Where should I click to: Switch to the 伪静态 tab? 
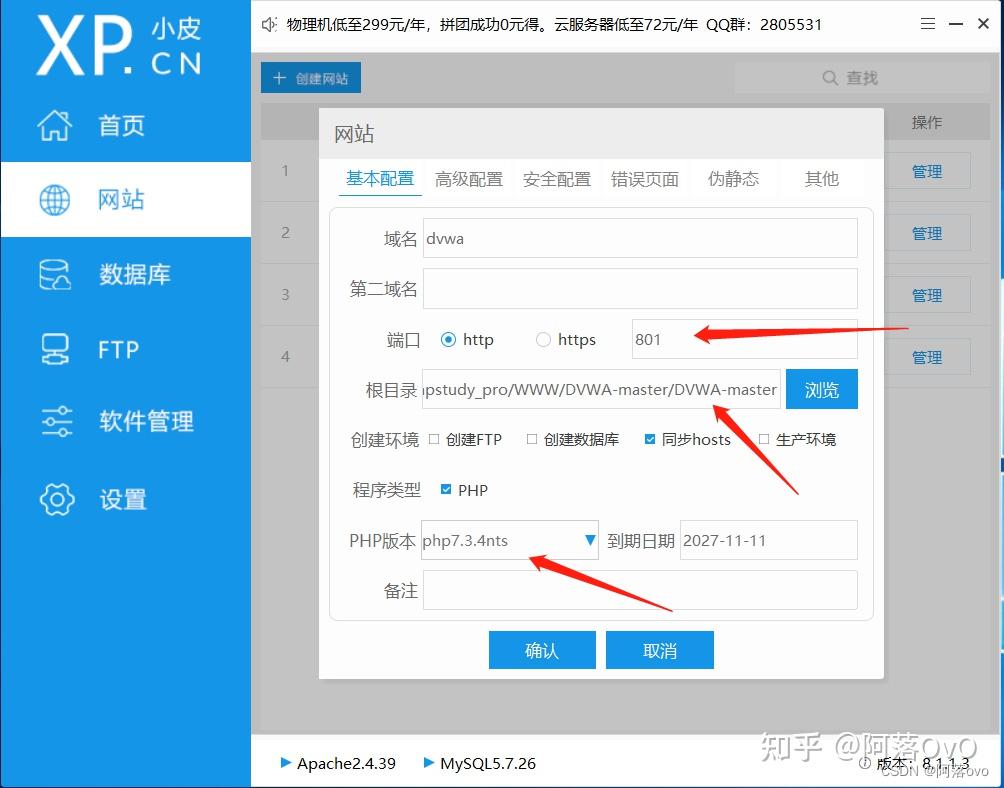(733, 179)
